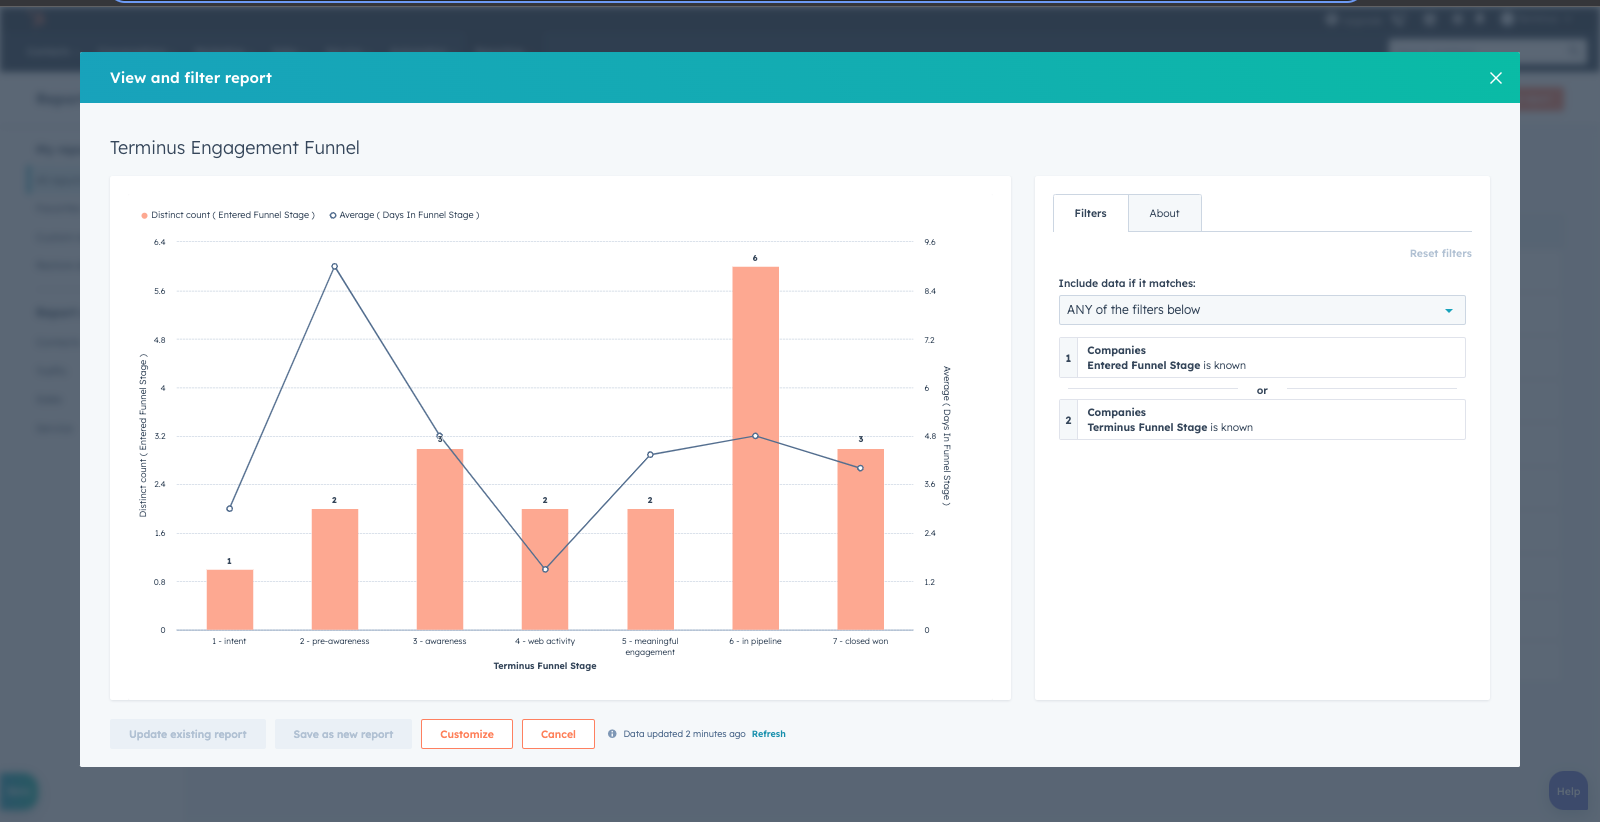The image size is (1600, 822).
Task: Open the ANY of the filters below dropdown
Action: [x=1262, y=310]
